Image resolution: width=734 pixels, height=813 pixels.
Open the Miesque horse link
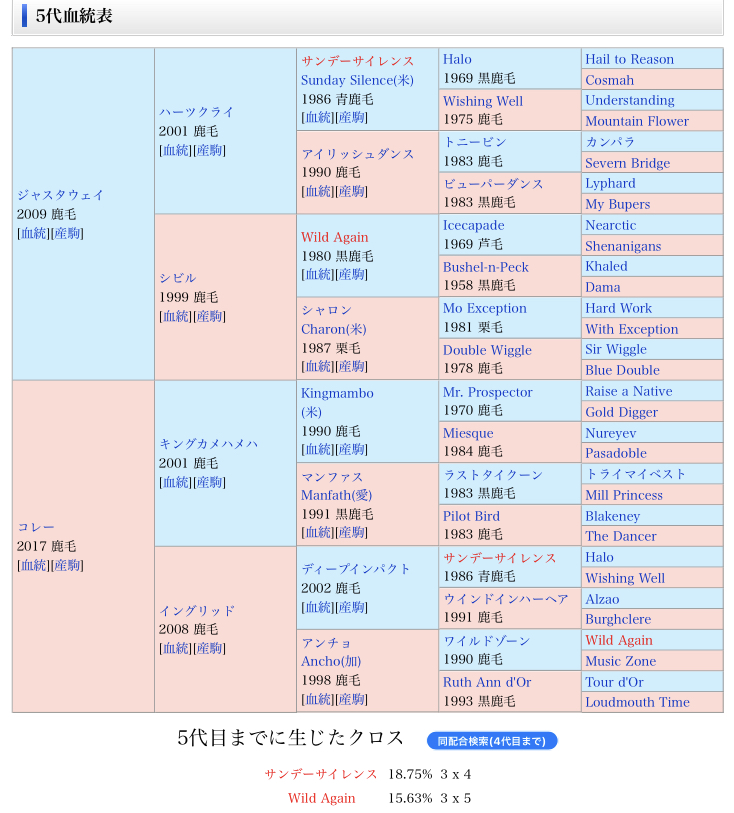click(468, 433)
